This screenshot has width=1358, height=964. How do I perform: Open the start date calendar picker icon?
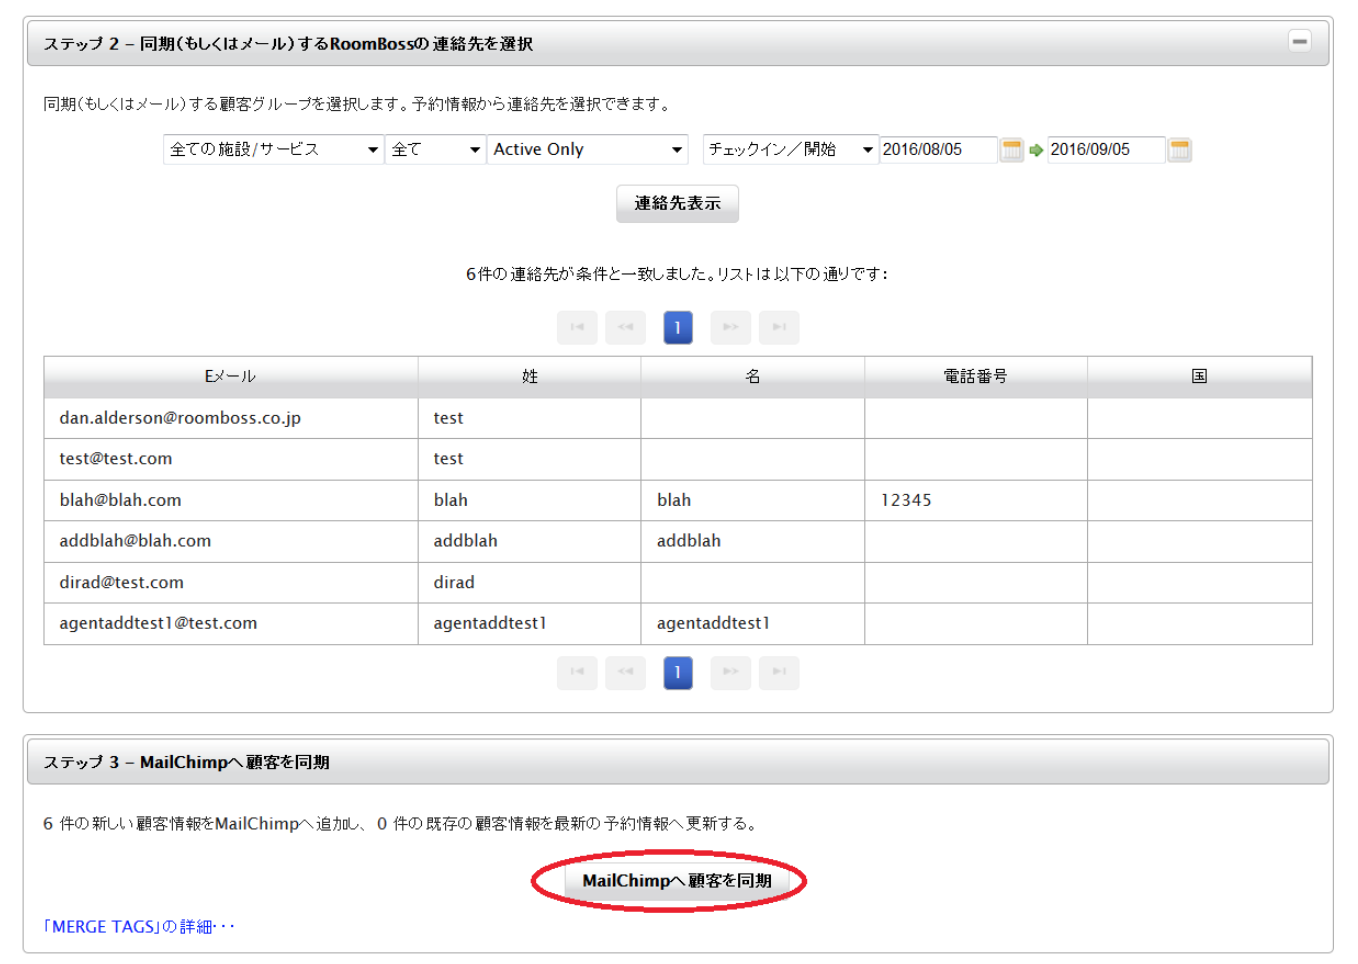[1011, 150]
